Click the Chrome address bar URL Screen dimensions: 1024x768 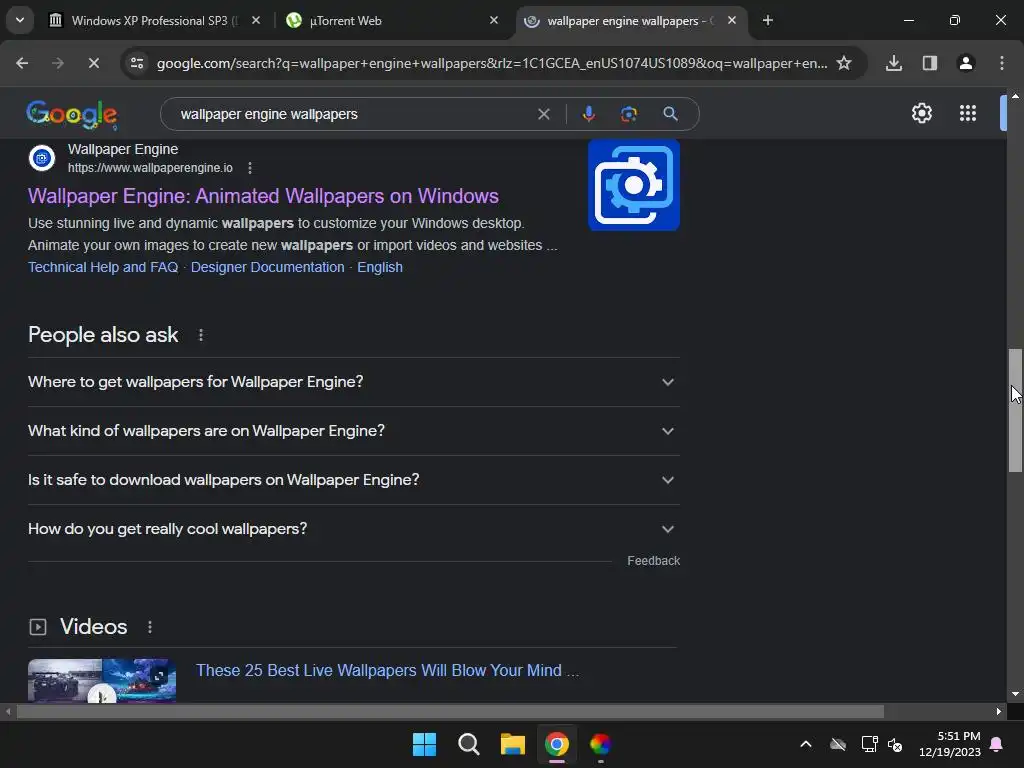[x=492, y=63]
